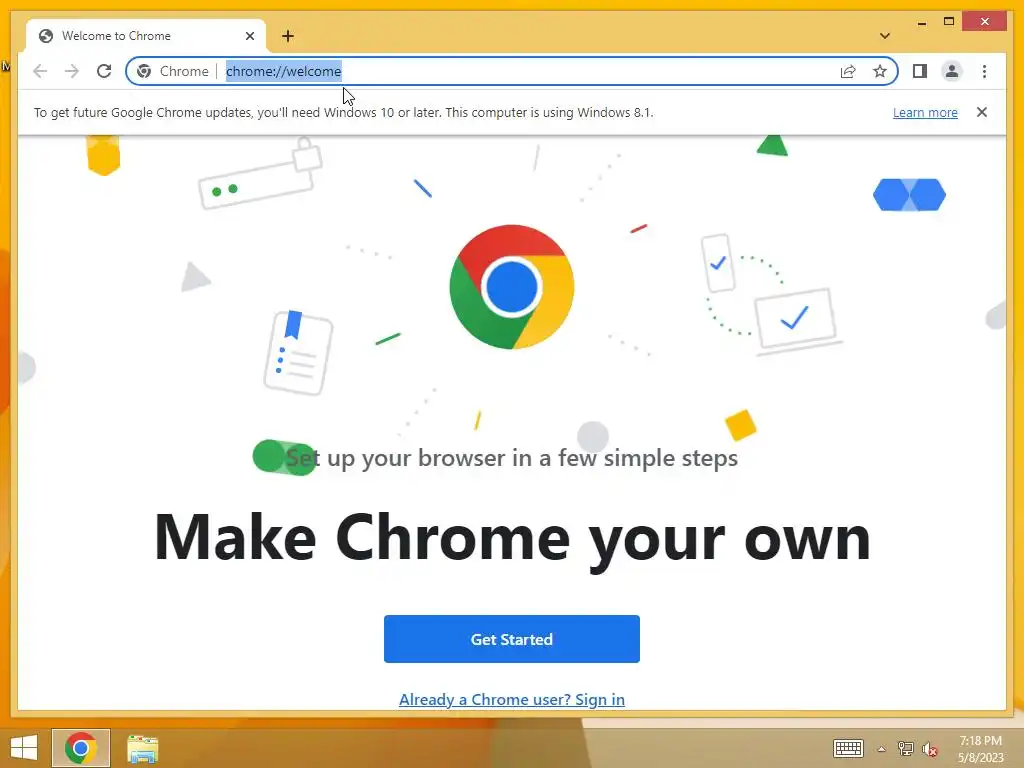Close the Welcome to Chrome tab
This screenshot has height=768, width=1024.
point(249,36)
